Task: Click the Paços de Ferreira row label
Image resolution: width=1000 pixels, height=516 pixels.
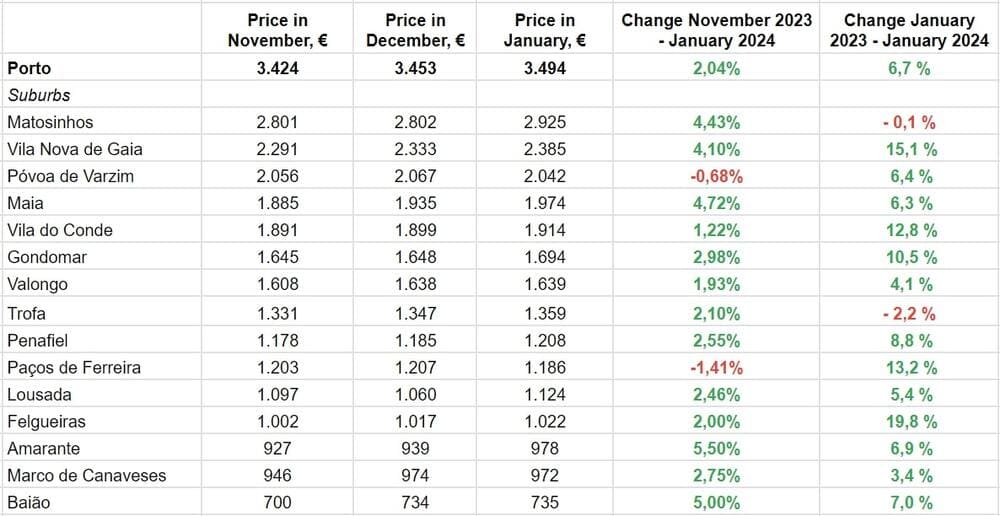Action: (x=73, y=367)
